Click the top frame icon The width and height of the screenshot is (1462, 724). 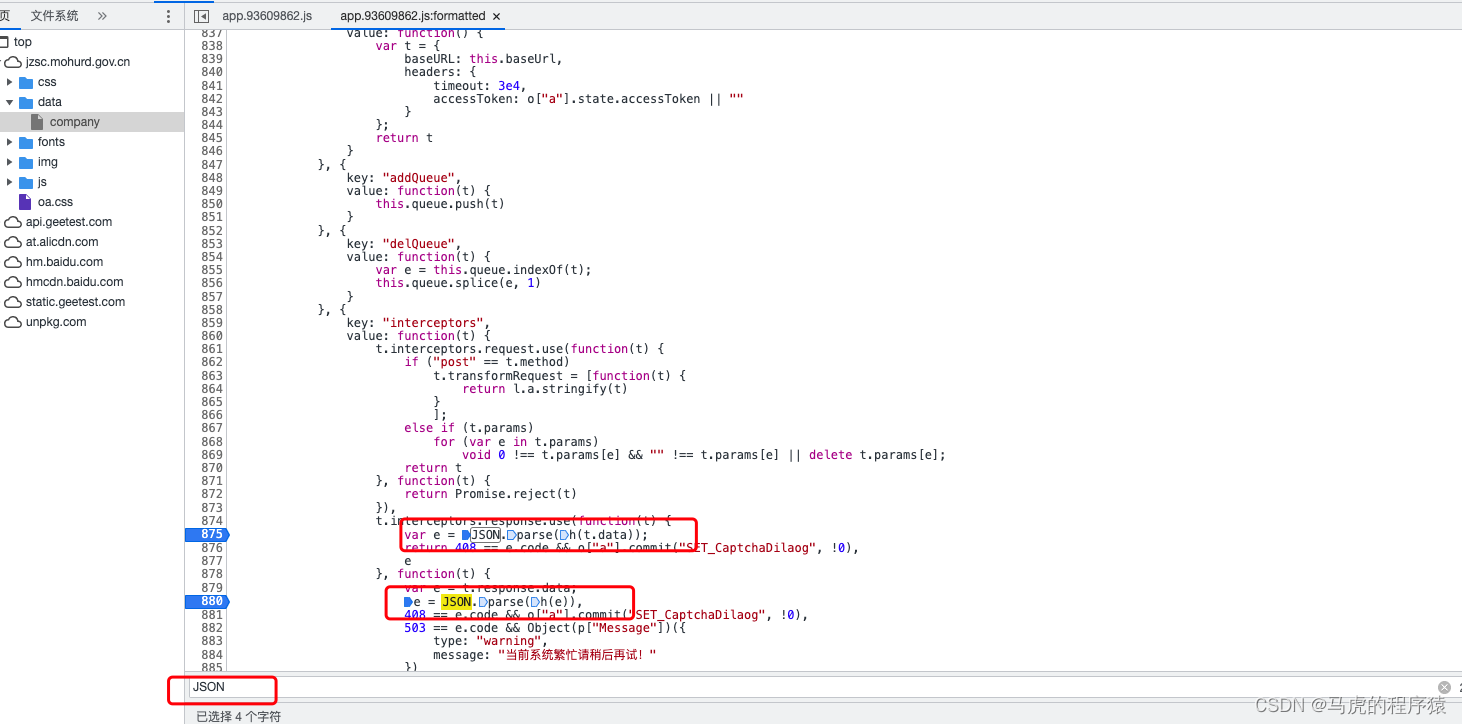coord(5,42)
